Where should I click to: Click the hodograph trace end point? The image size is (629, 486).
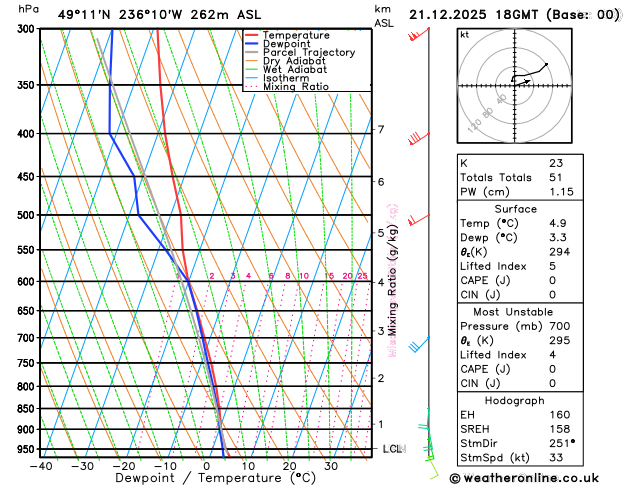pyautogui.click(x=546, y=64)
